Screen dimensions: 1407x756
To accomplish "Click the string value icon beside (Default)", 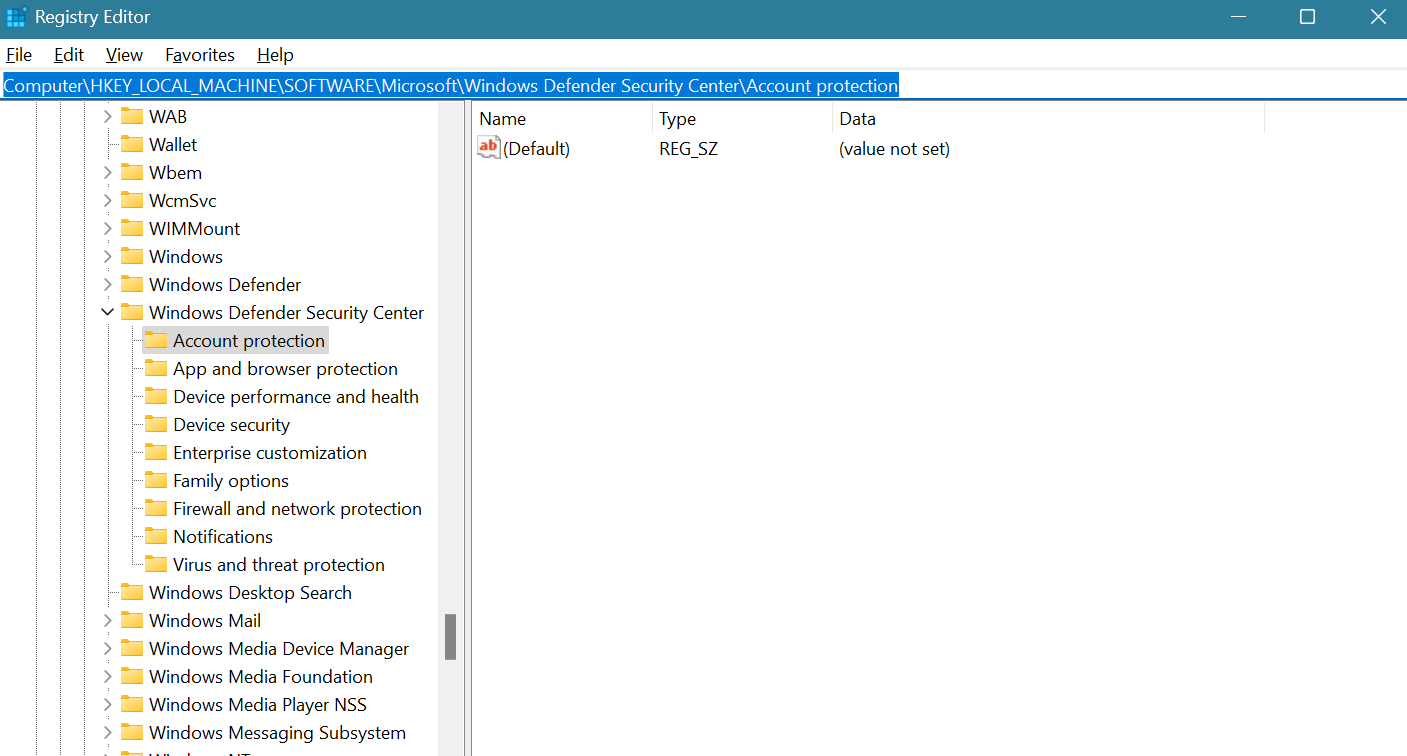I will [x=488, y=148].
